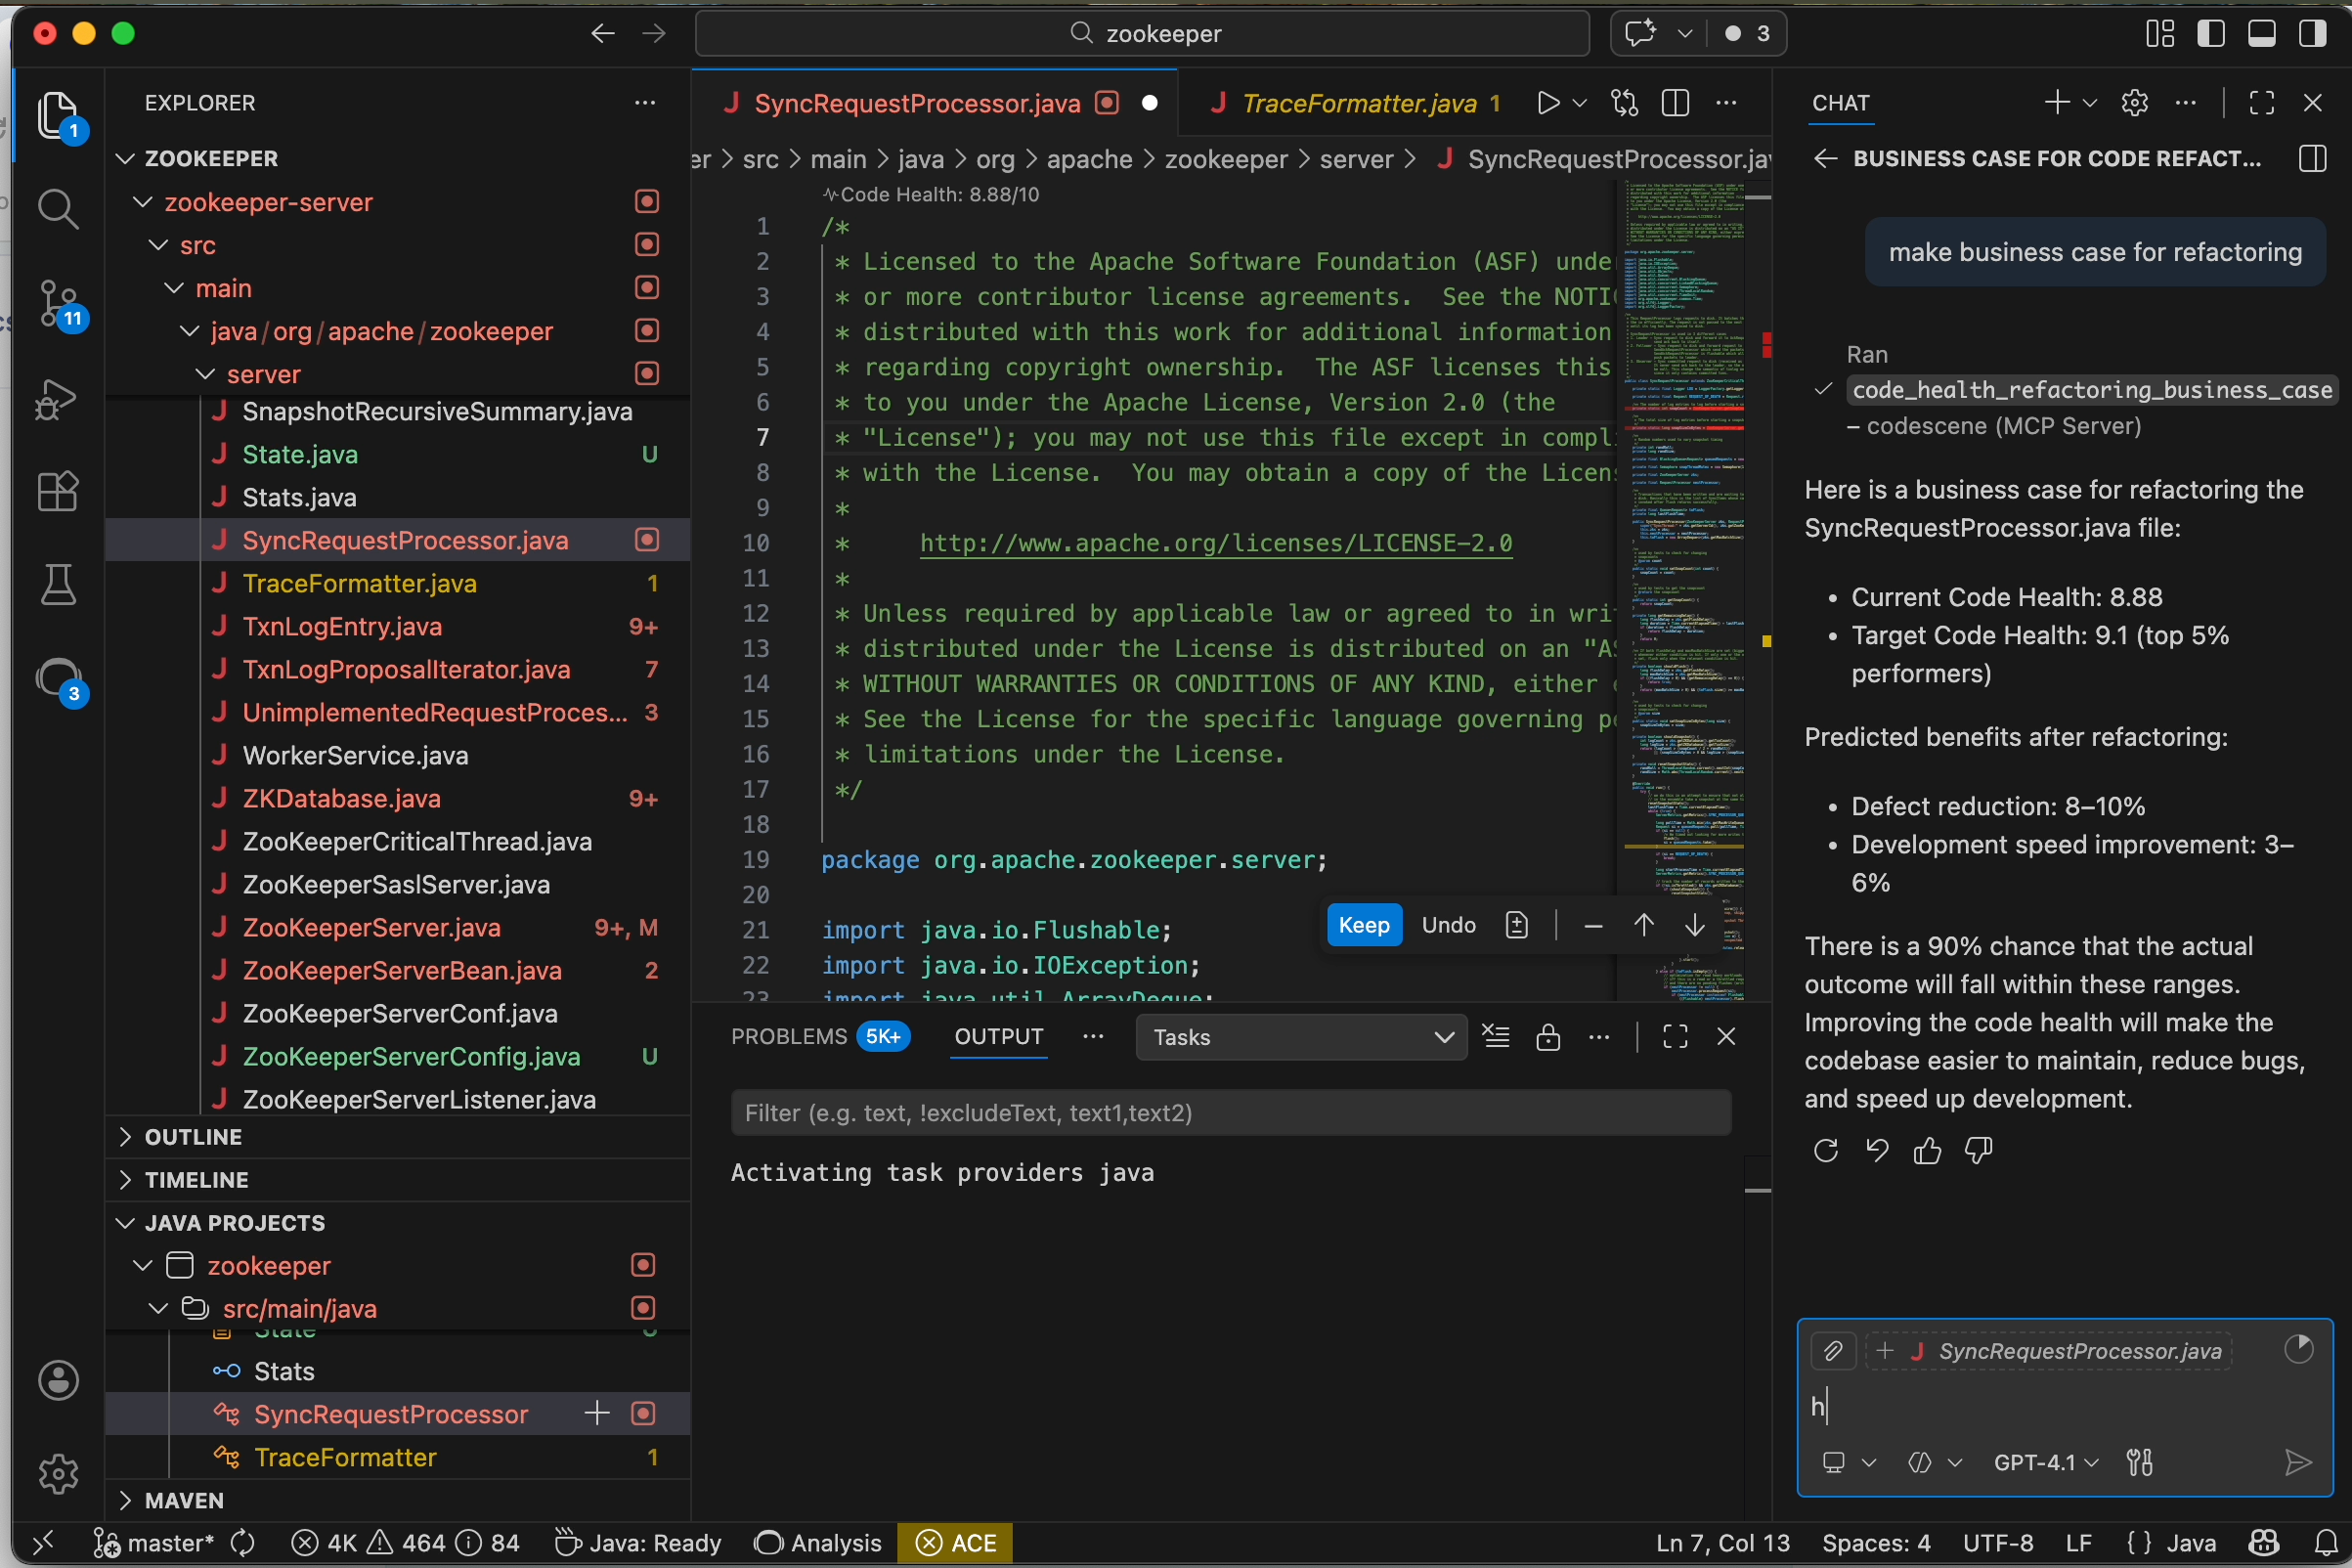
Task: Expand the OUTLINE section
Action: coord(193,1137)
